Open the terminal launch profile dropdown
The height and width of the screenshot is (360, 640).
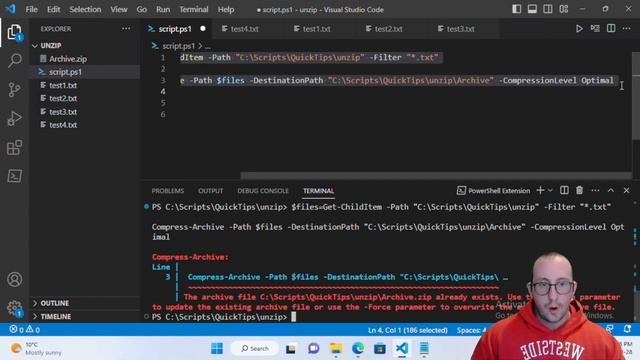tap(550, 191)
